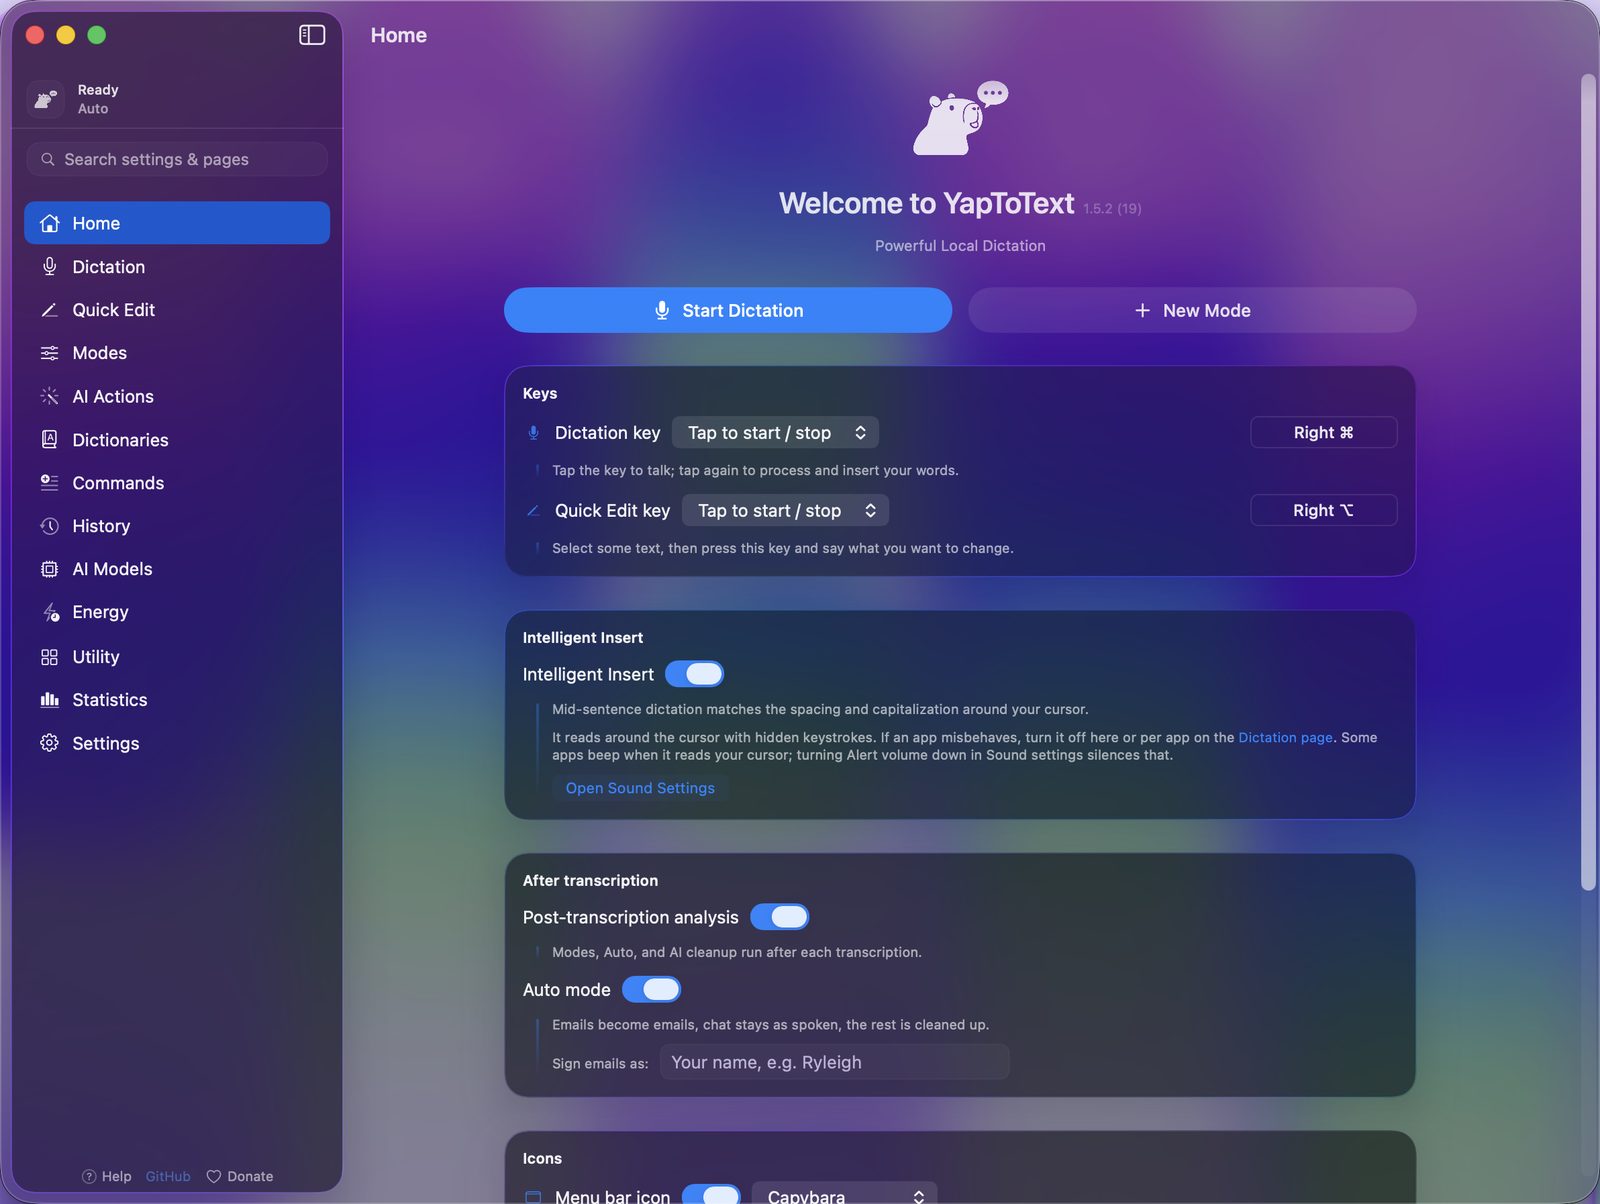Click the Energy bolt icon
The width and height of the screenshot is (1600, 1204).
click(x=50, y=612)
